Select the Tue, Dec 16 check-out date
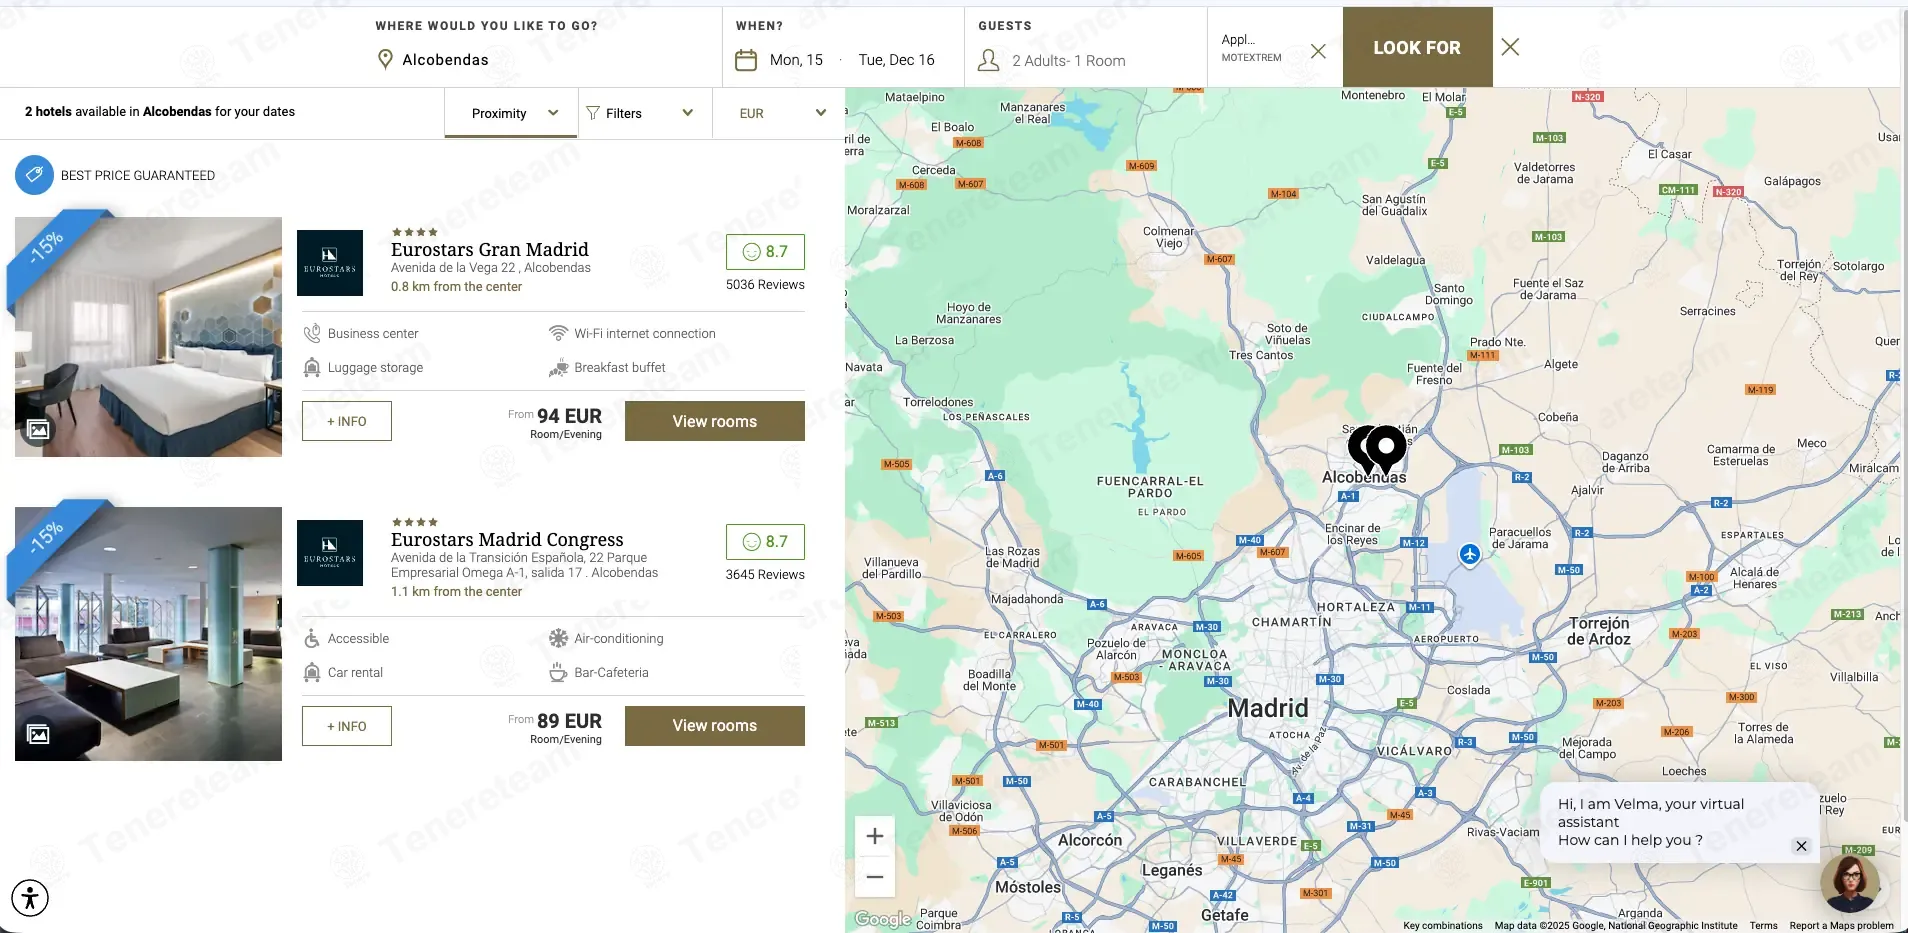This screenshot has width=1908, height=933. tap(896, 60)
